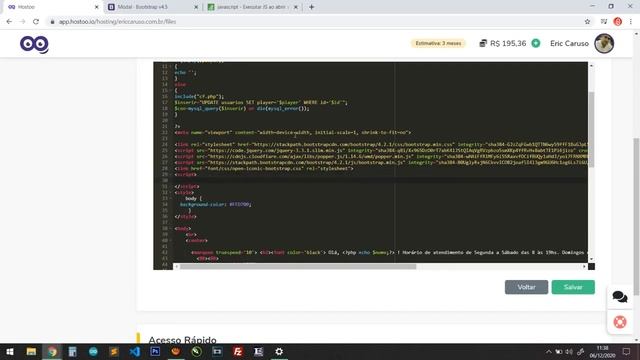Click the include("cf.php") line

pyautogui.click(x=199, y=96)
